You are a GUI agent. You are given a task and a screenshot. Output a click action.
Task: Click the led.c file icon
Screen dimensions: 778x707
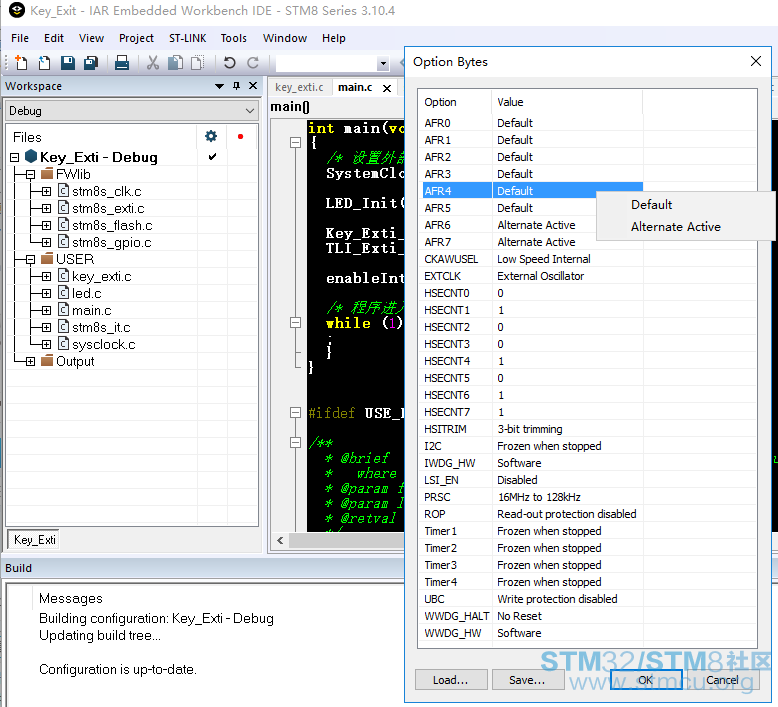coord(64,293)
